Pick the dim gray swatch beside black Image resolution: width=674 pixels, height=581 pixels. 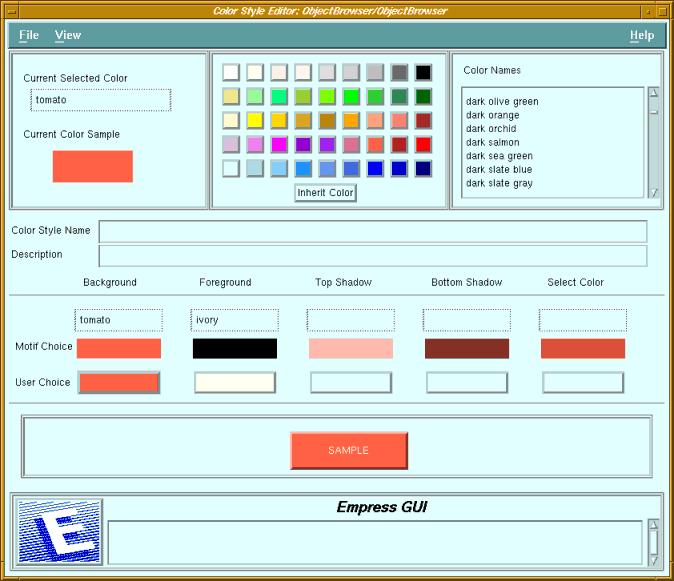(x=399, y=73)
